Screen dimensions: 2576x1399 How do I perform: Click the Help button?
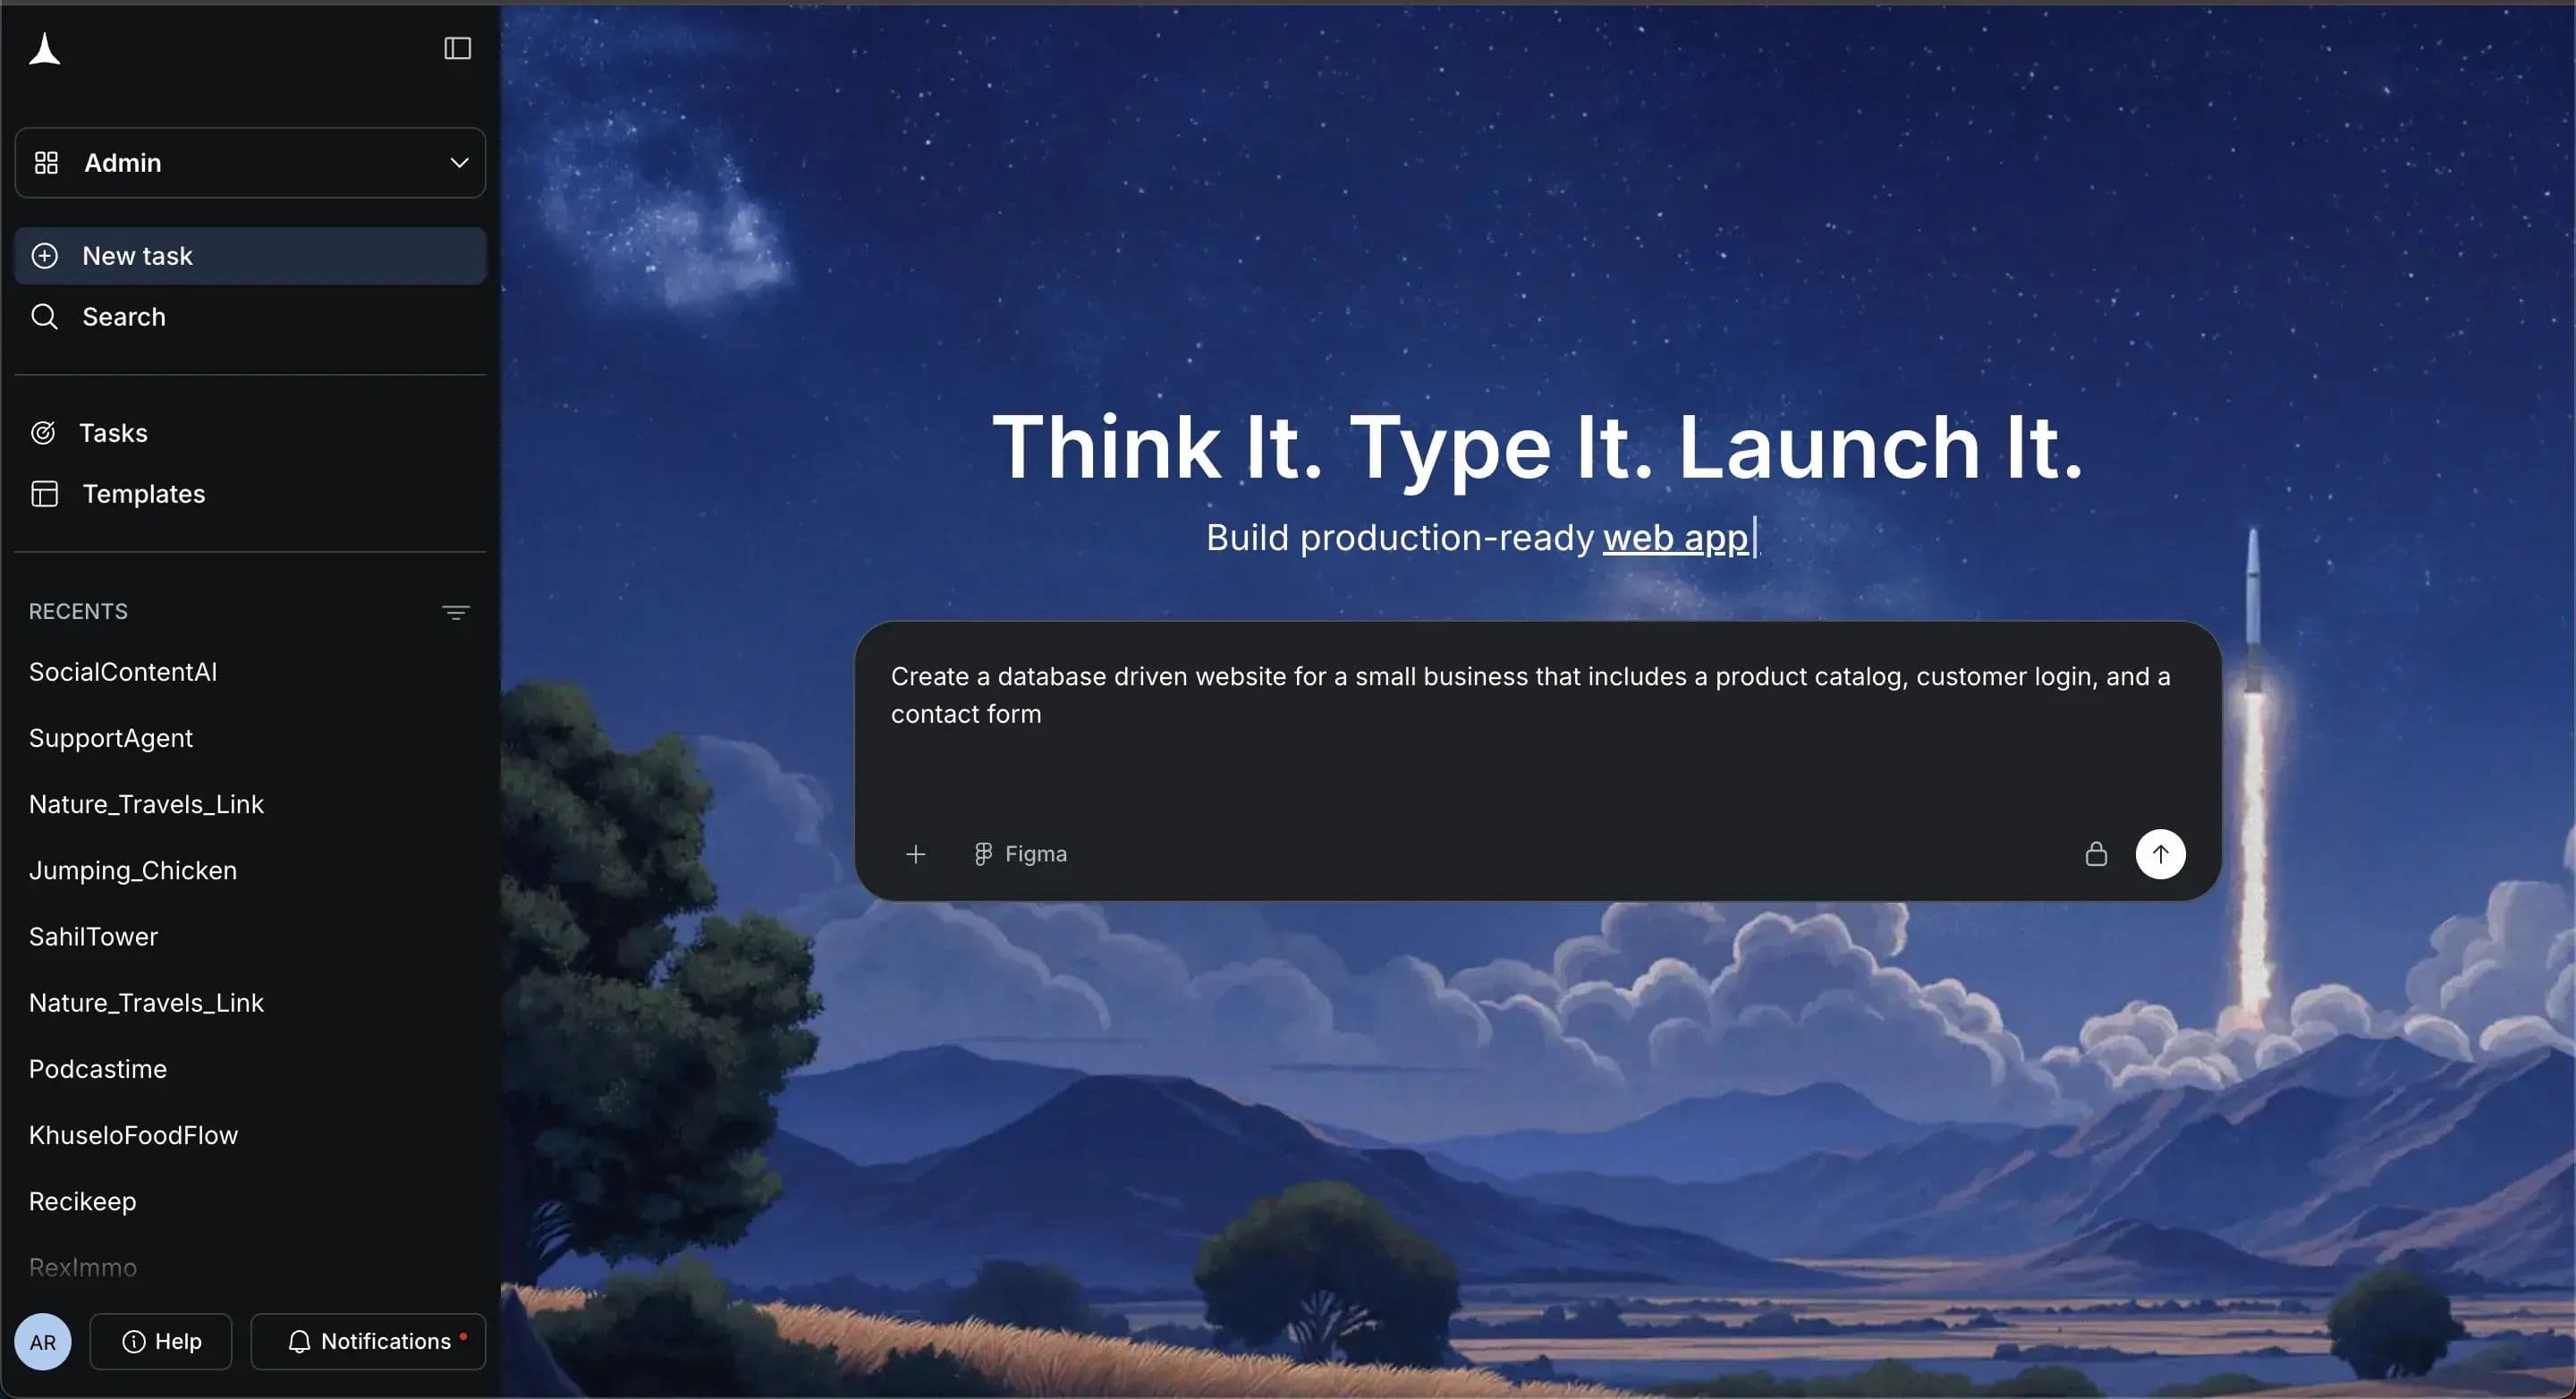(x=161, y=1341)
